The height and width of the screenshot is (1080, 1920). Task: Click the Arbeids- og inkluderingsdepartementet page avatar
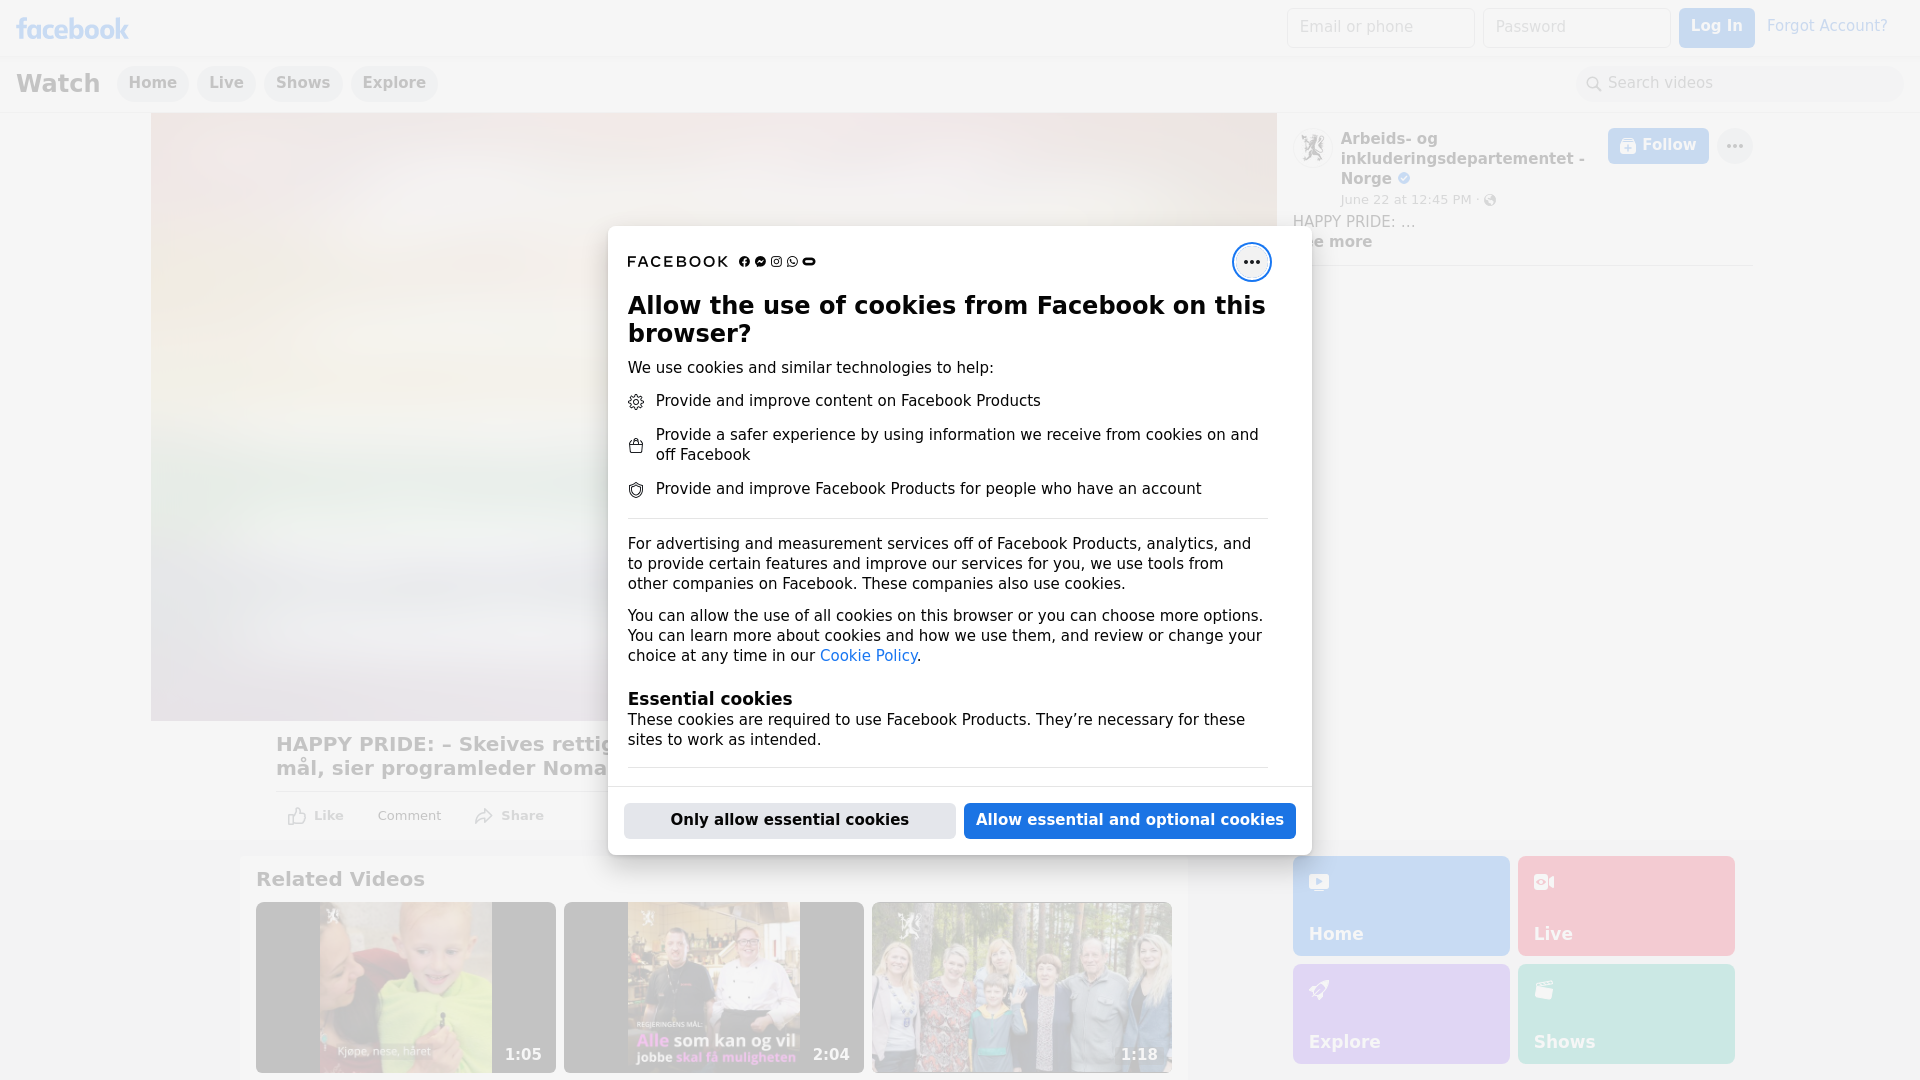[x=1312, y=147]
